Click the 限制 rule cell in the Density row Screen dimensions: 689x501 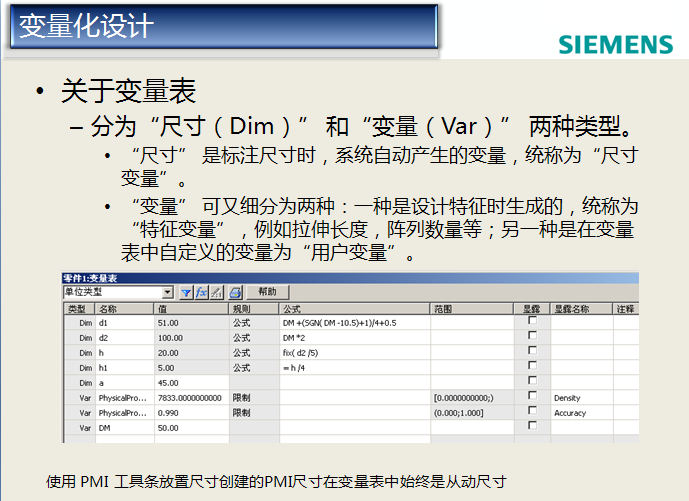point(254,398)
